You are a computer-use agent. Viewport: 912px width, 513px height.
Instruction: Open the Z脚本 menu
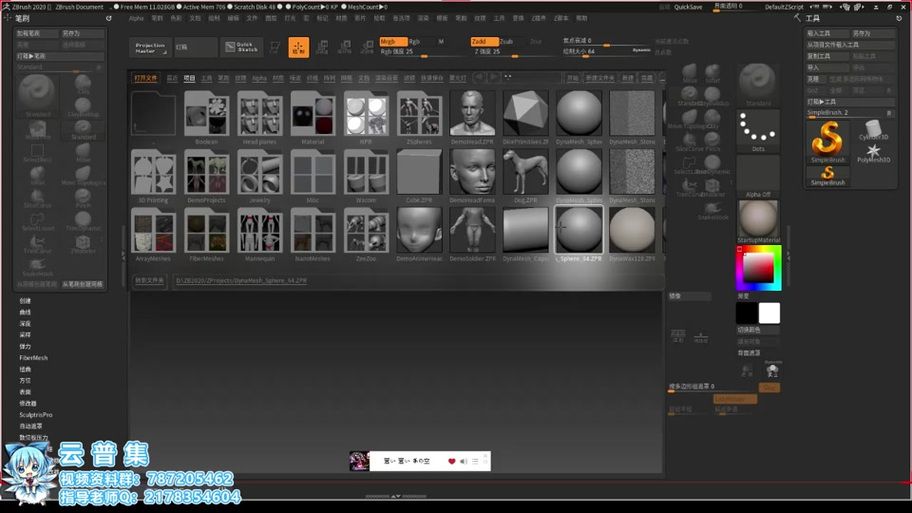(x=561, y=19)
